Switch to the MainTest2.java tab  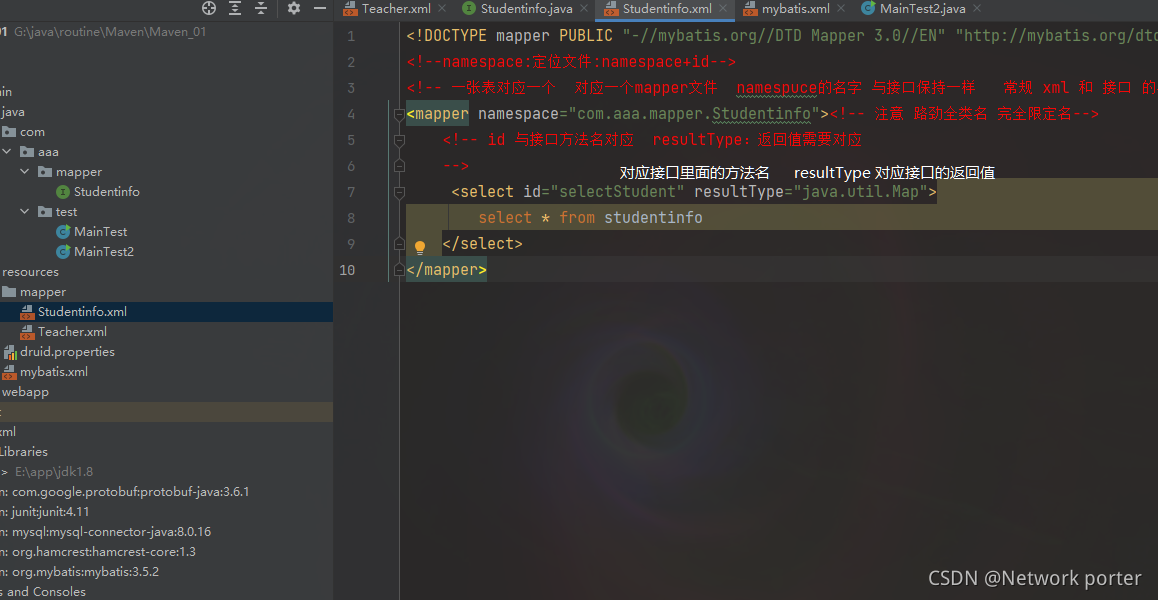[x=922, y=9]
